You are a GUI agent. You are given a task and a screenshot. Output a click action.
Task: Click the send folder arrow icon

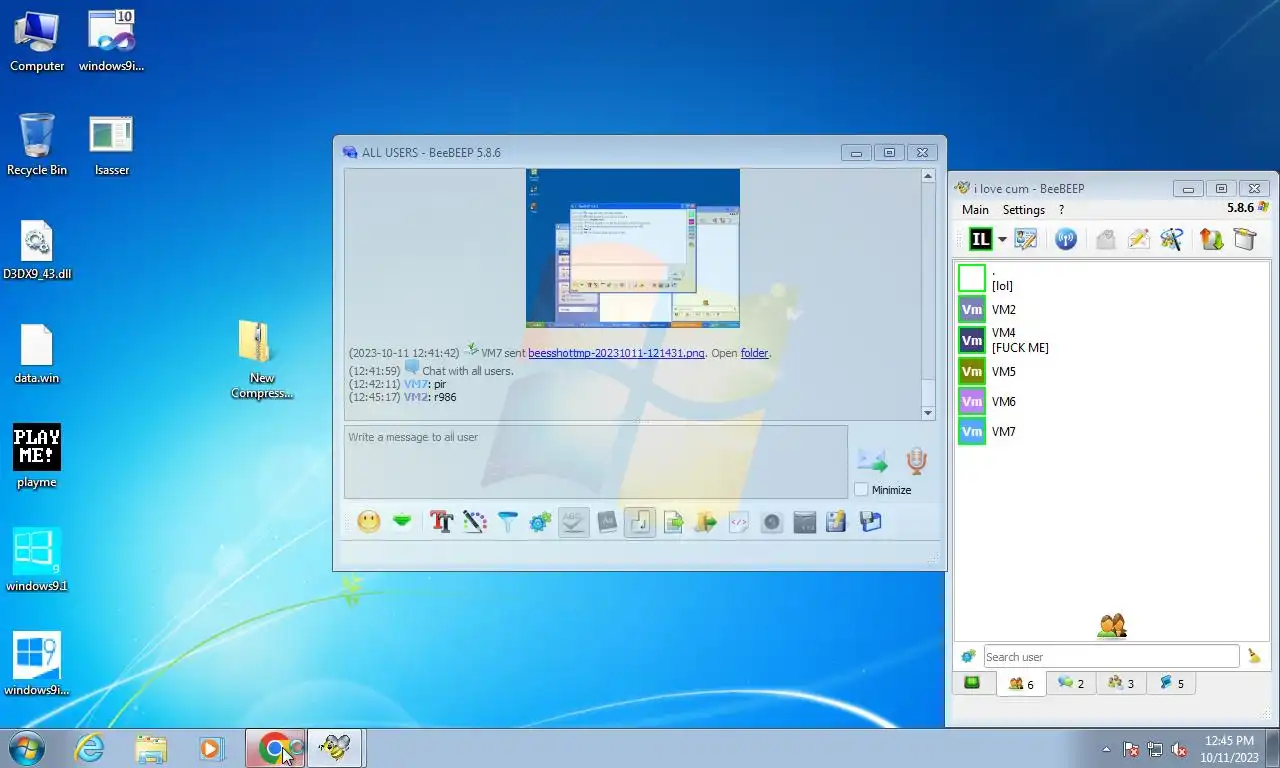tap(706, 522)
